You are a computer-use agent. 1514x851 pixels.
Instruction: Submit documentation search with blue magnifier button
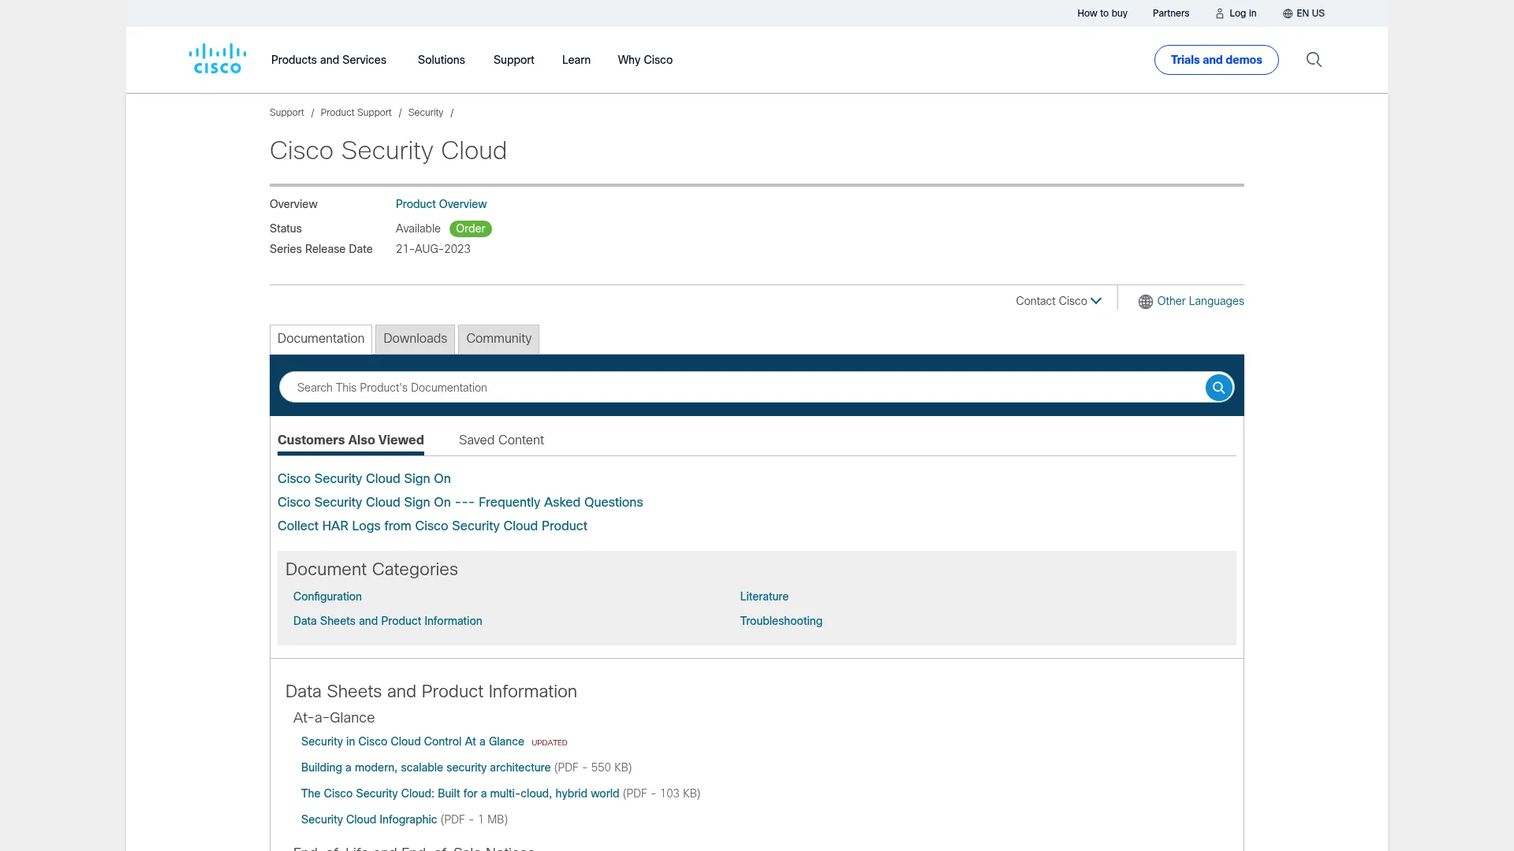(x=1219, y=388)
